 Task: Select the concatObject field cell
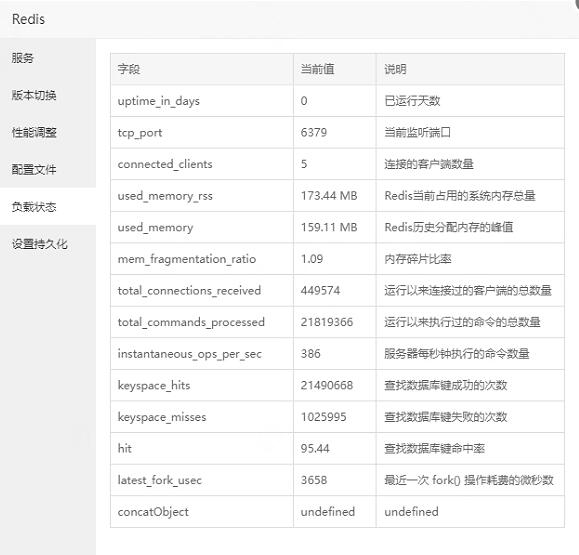[202, 512]
